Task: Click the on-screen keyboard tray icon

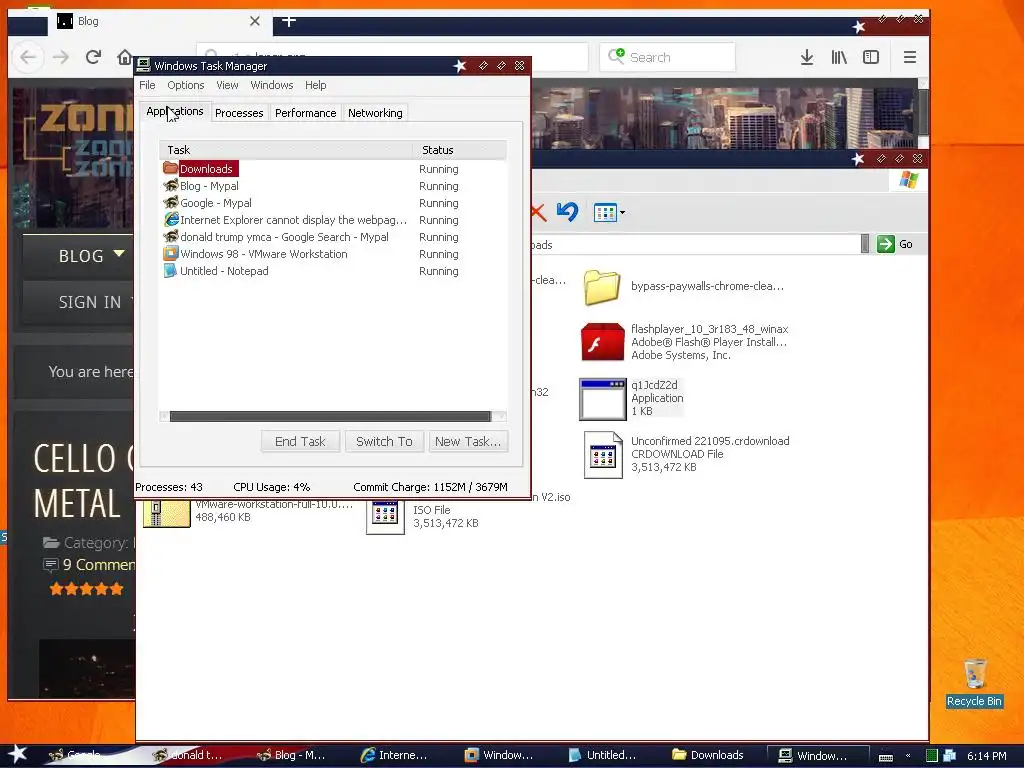Action: [886, 756]
